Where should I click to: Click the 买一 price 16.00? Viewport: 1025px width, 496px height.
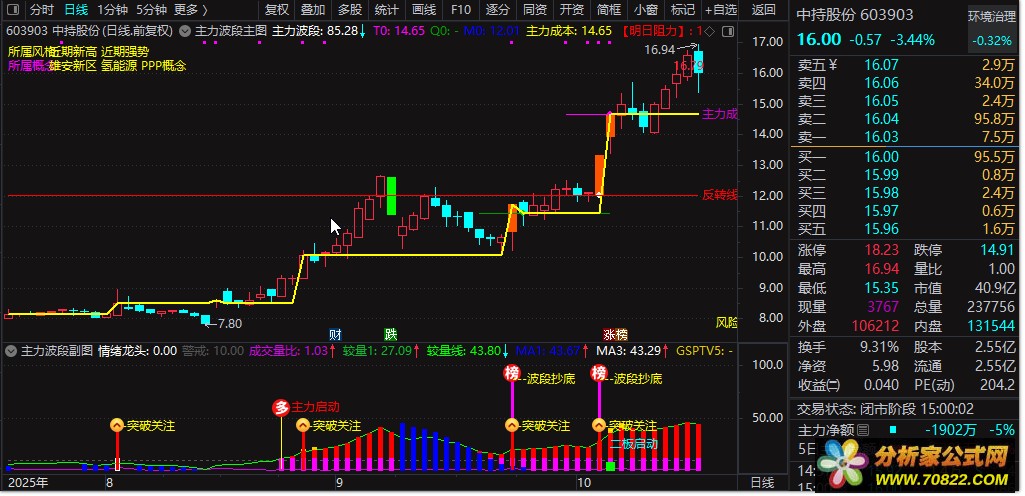click(881, 157)
